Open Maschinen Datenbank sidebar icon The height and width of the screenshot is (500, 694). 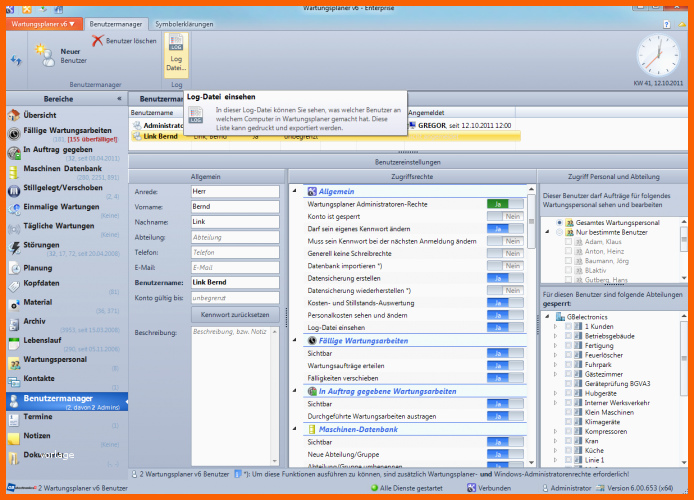point(14,172)
